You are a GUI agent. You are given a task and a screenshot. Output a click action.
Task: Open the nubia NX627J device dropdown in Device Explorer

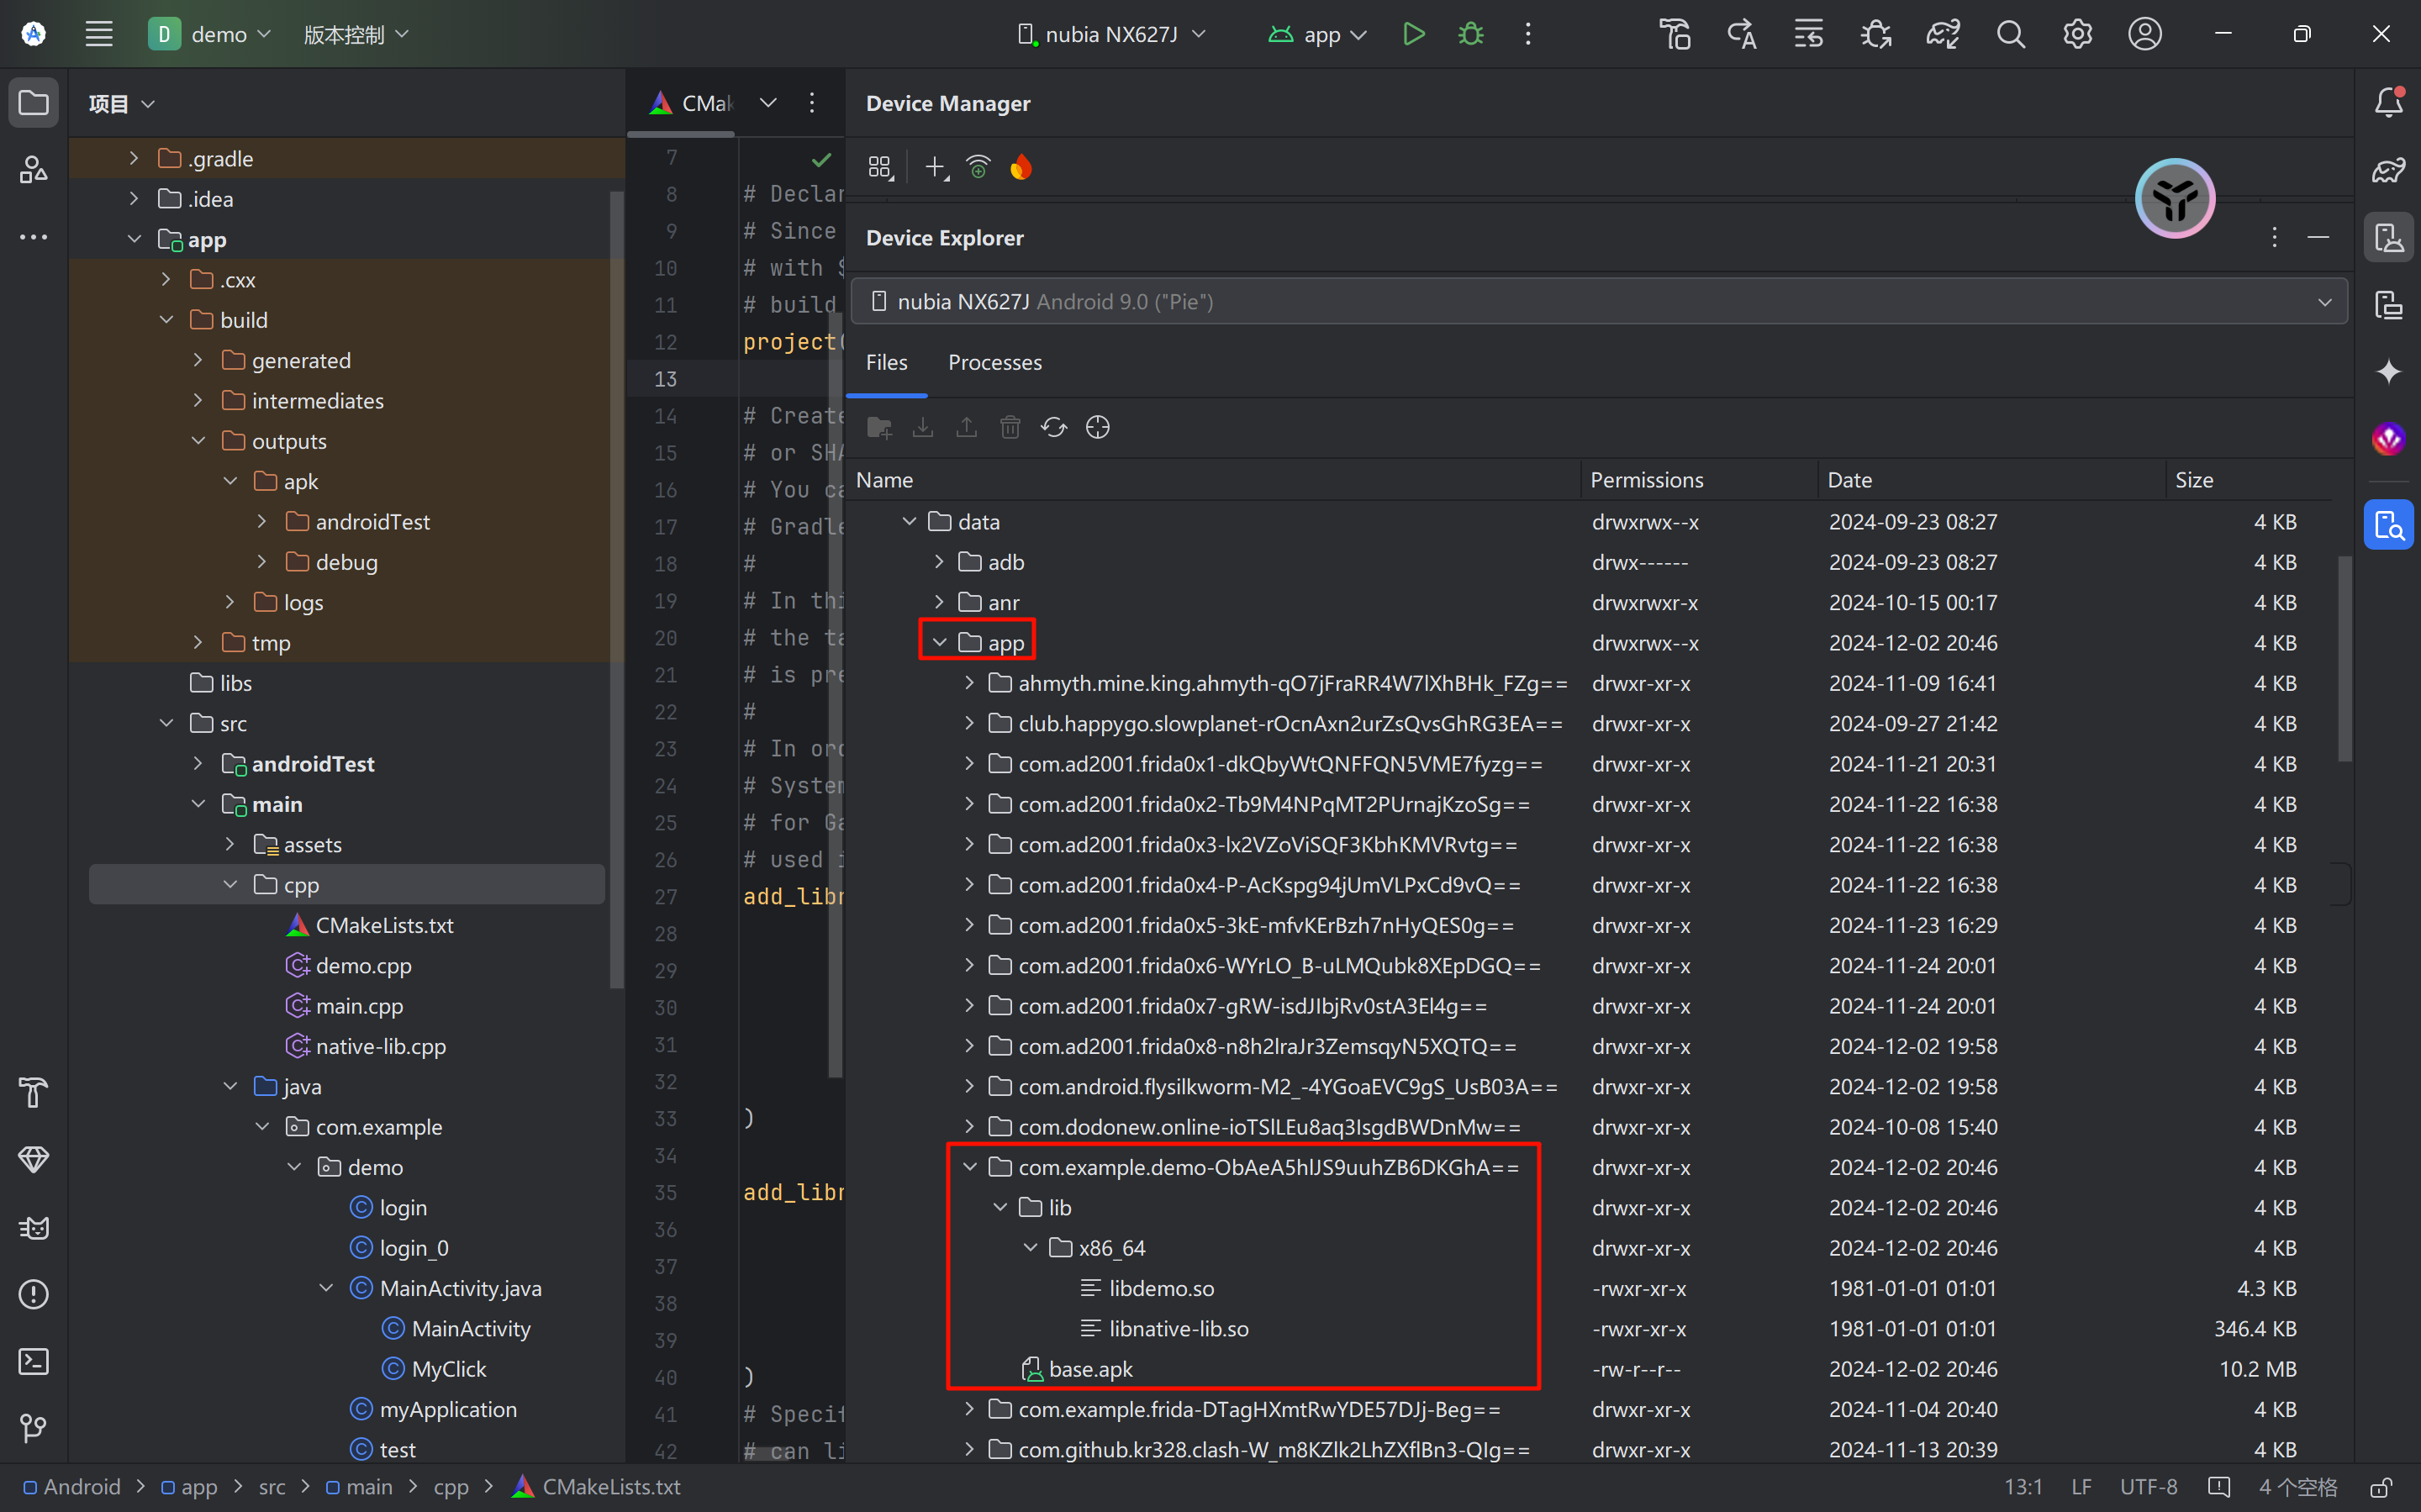1598,302
